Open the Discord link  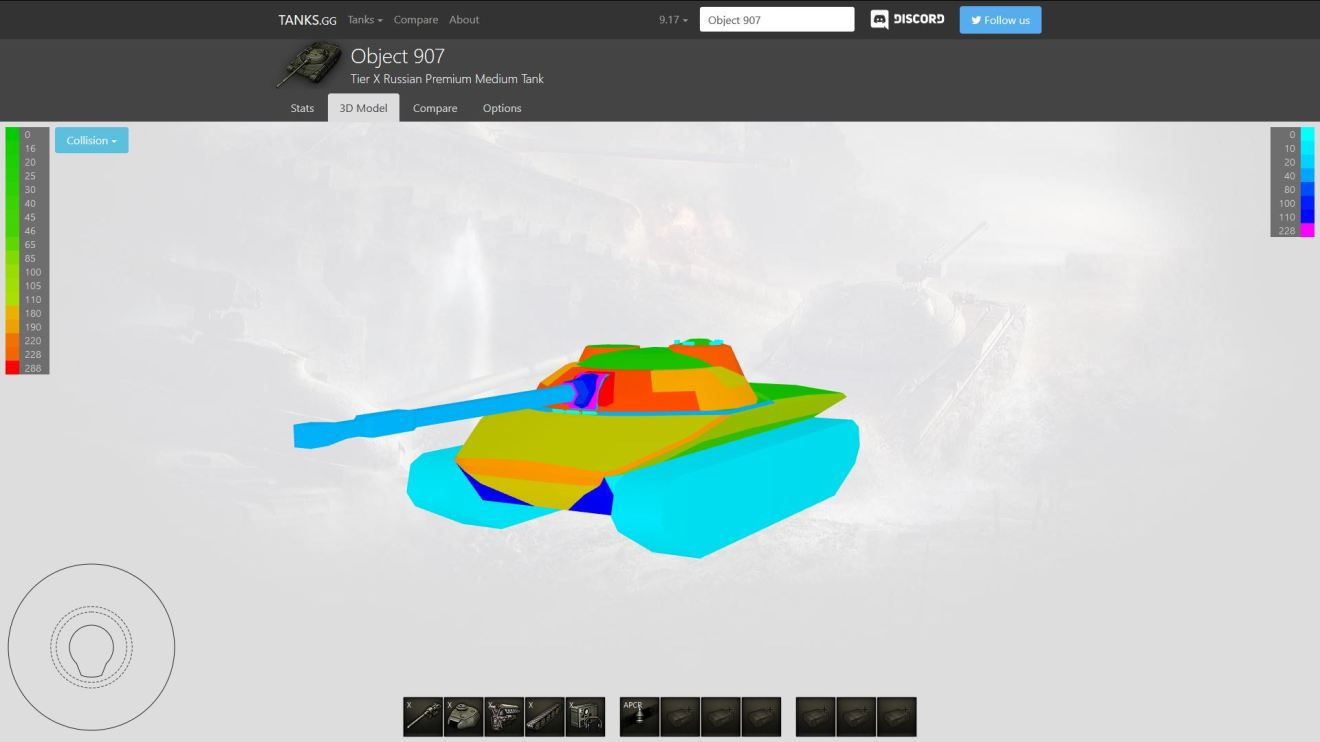[907, 20]
